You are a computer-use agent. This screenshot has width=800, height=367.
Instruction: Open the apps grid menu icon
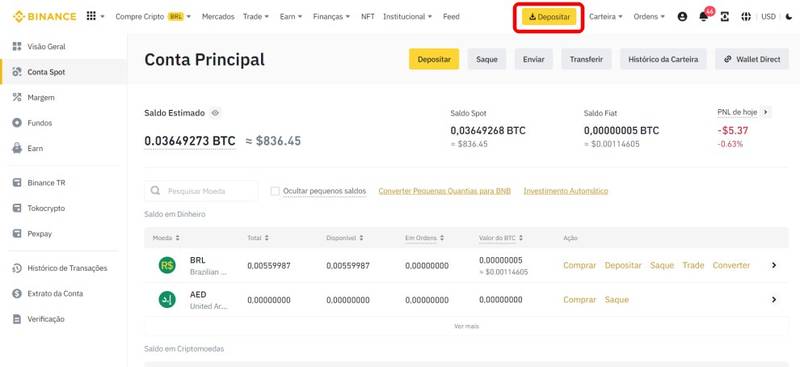click(91, 16)
